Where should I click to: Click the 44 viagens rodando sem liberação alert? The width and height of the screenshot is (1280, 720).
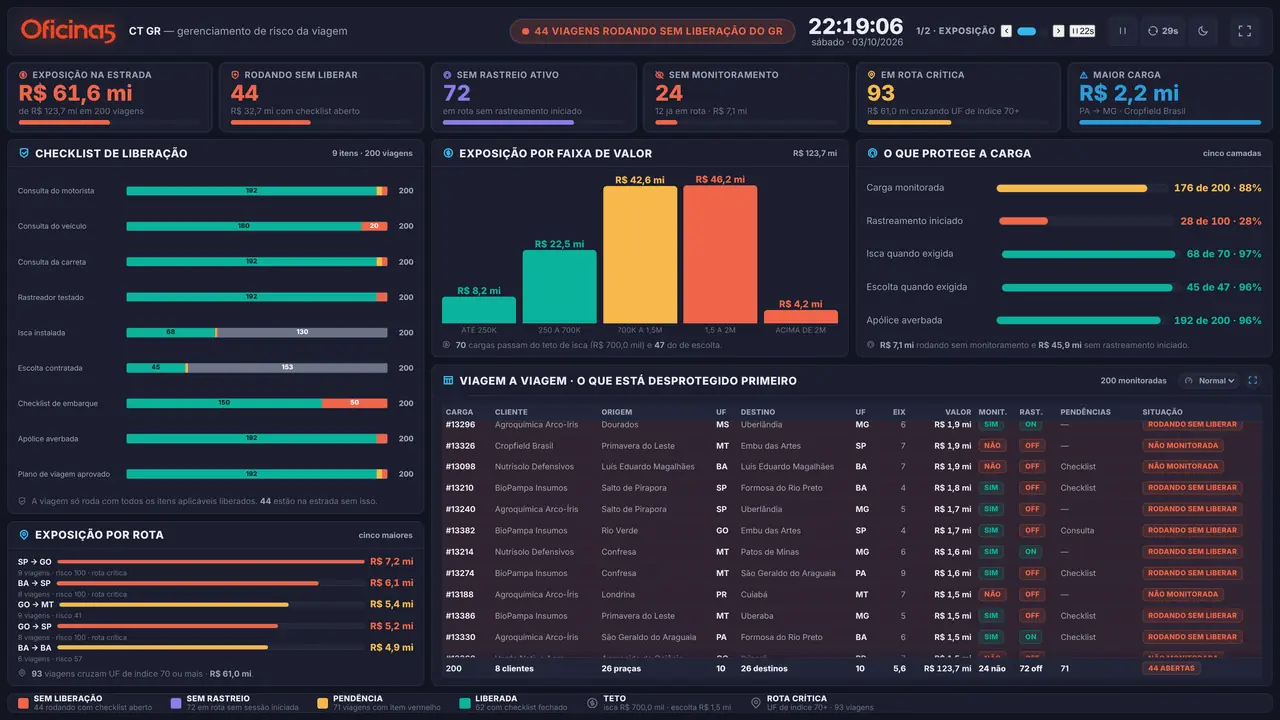pyautogui.click(x=653, y=31)
